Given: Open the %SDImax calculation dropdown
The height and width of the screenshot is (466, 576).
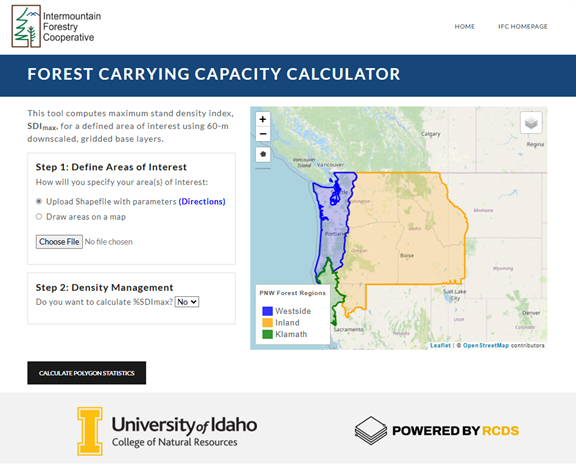Looking at the screenshot, I should pos(187,302).
